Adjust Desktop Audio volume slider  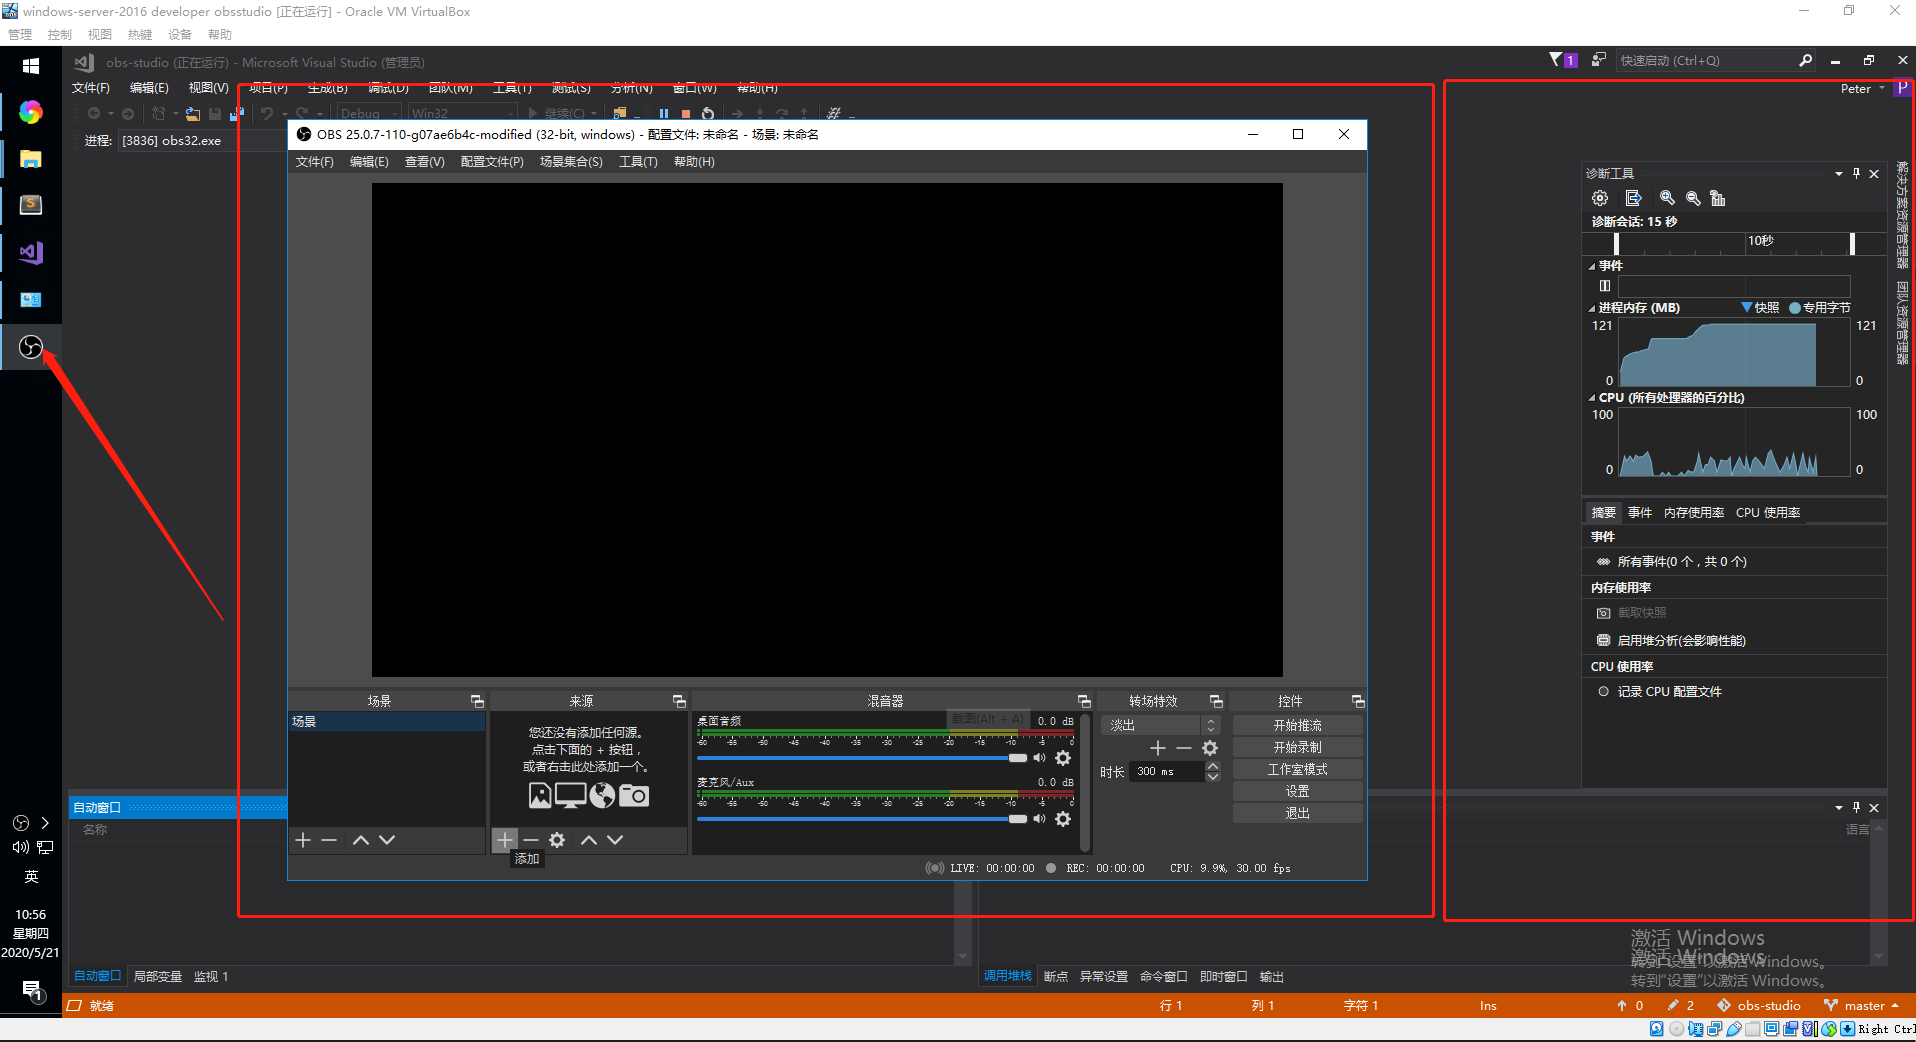pyautogui.click(x=862, y=758)
